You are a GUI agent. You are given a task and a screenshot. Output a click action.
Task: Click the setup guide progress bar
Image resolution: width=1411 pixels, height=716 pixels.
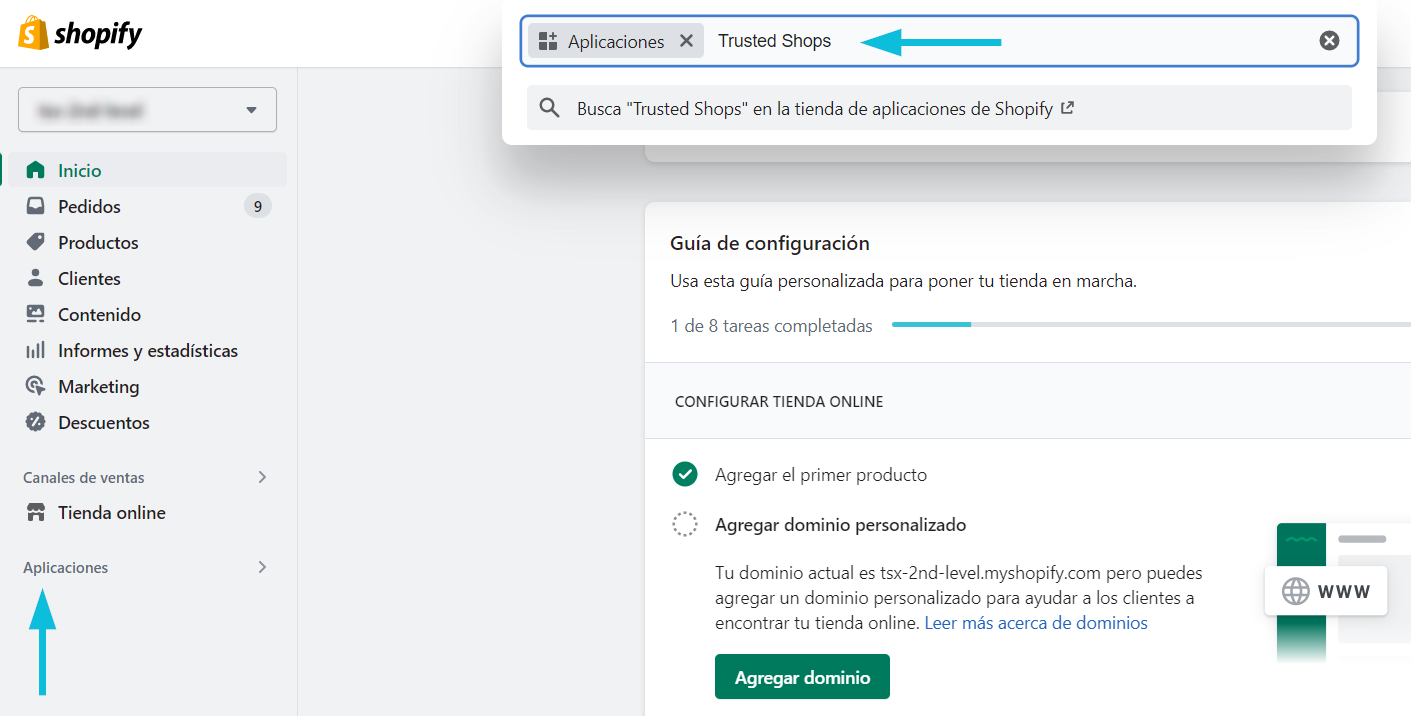[1151, 325]
